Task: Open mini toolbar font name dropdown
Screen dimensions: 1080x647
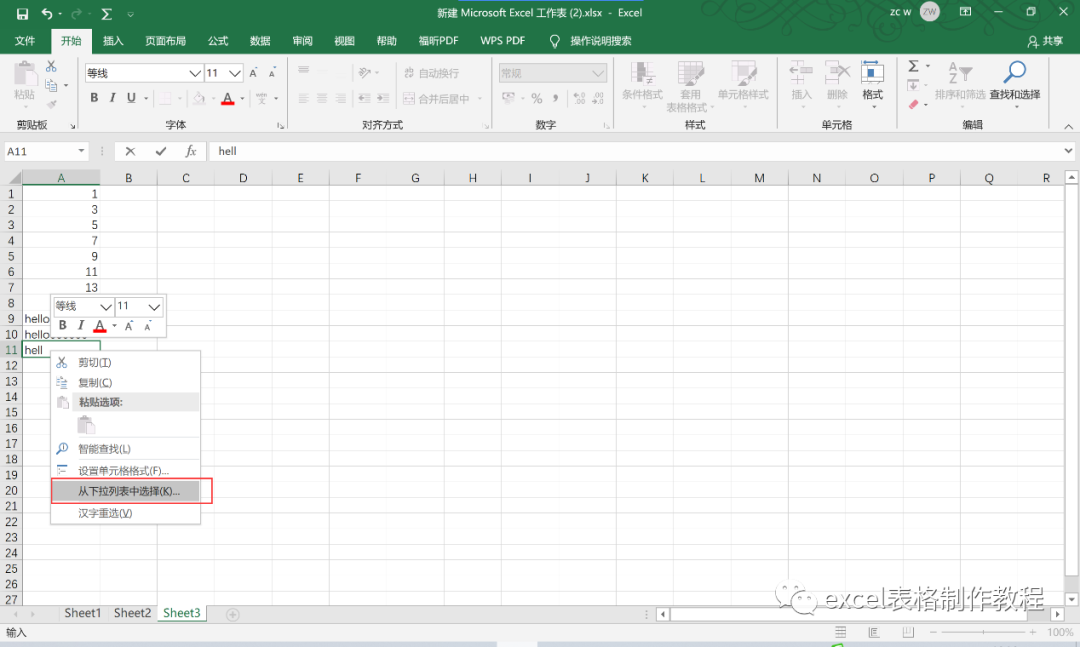Action: click(105, 307)
